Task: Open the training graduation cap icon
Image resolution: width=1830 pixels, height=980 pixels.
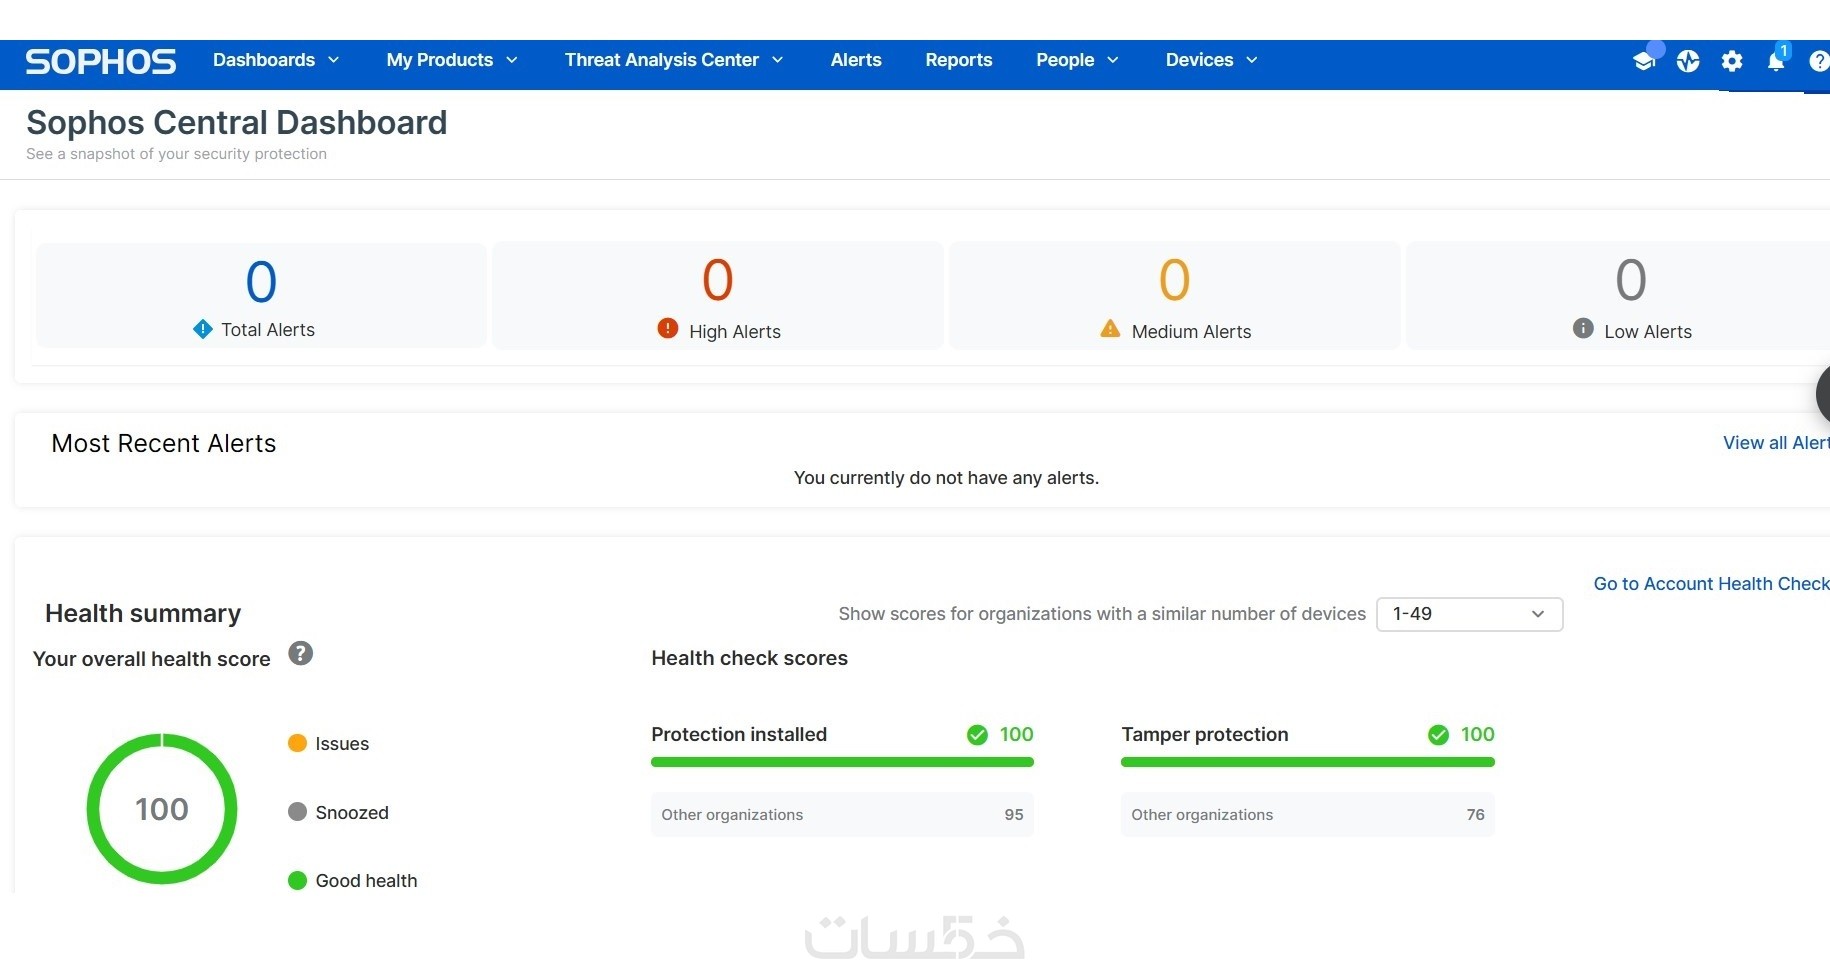Action: (x=1643, y=62)
